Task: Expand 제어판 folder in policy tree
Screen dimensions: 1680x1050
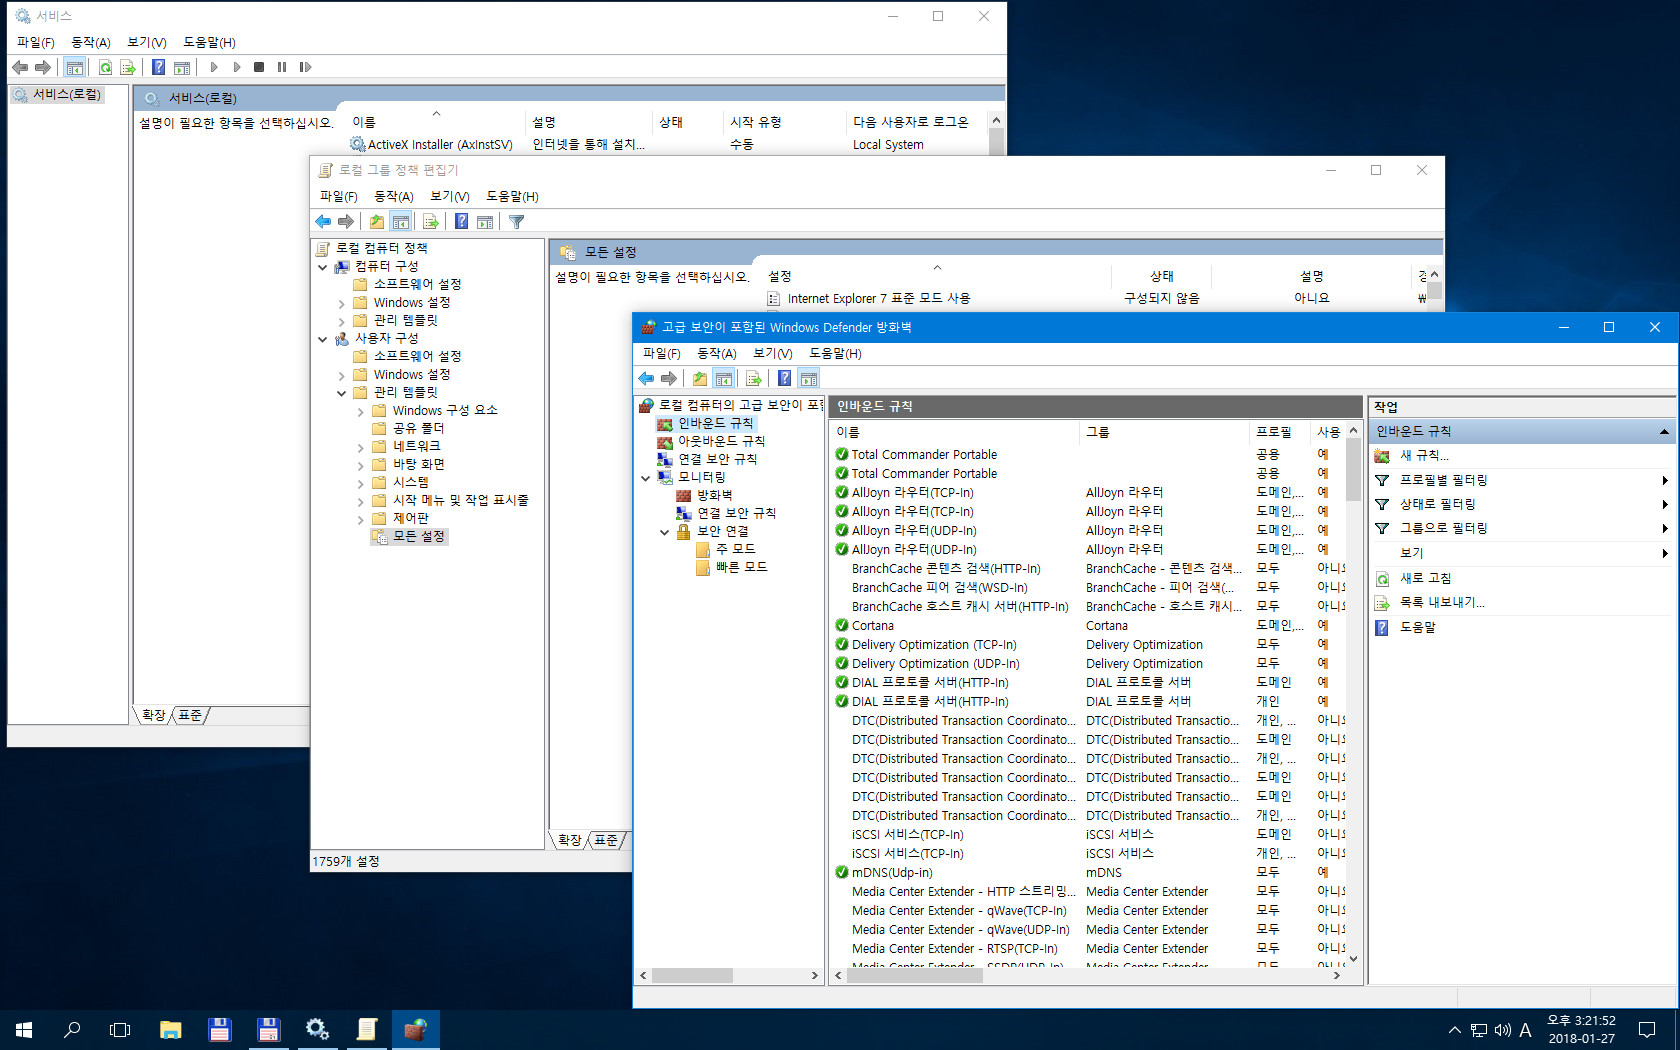Action: click(360, 519)
